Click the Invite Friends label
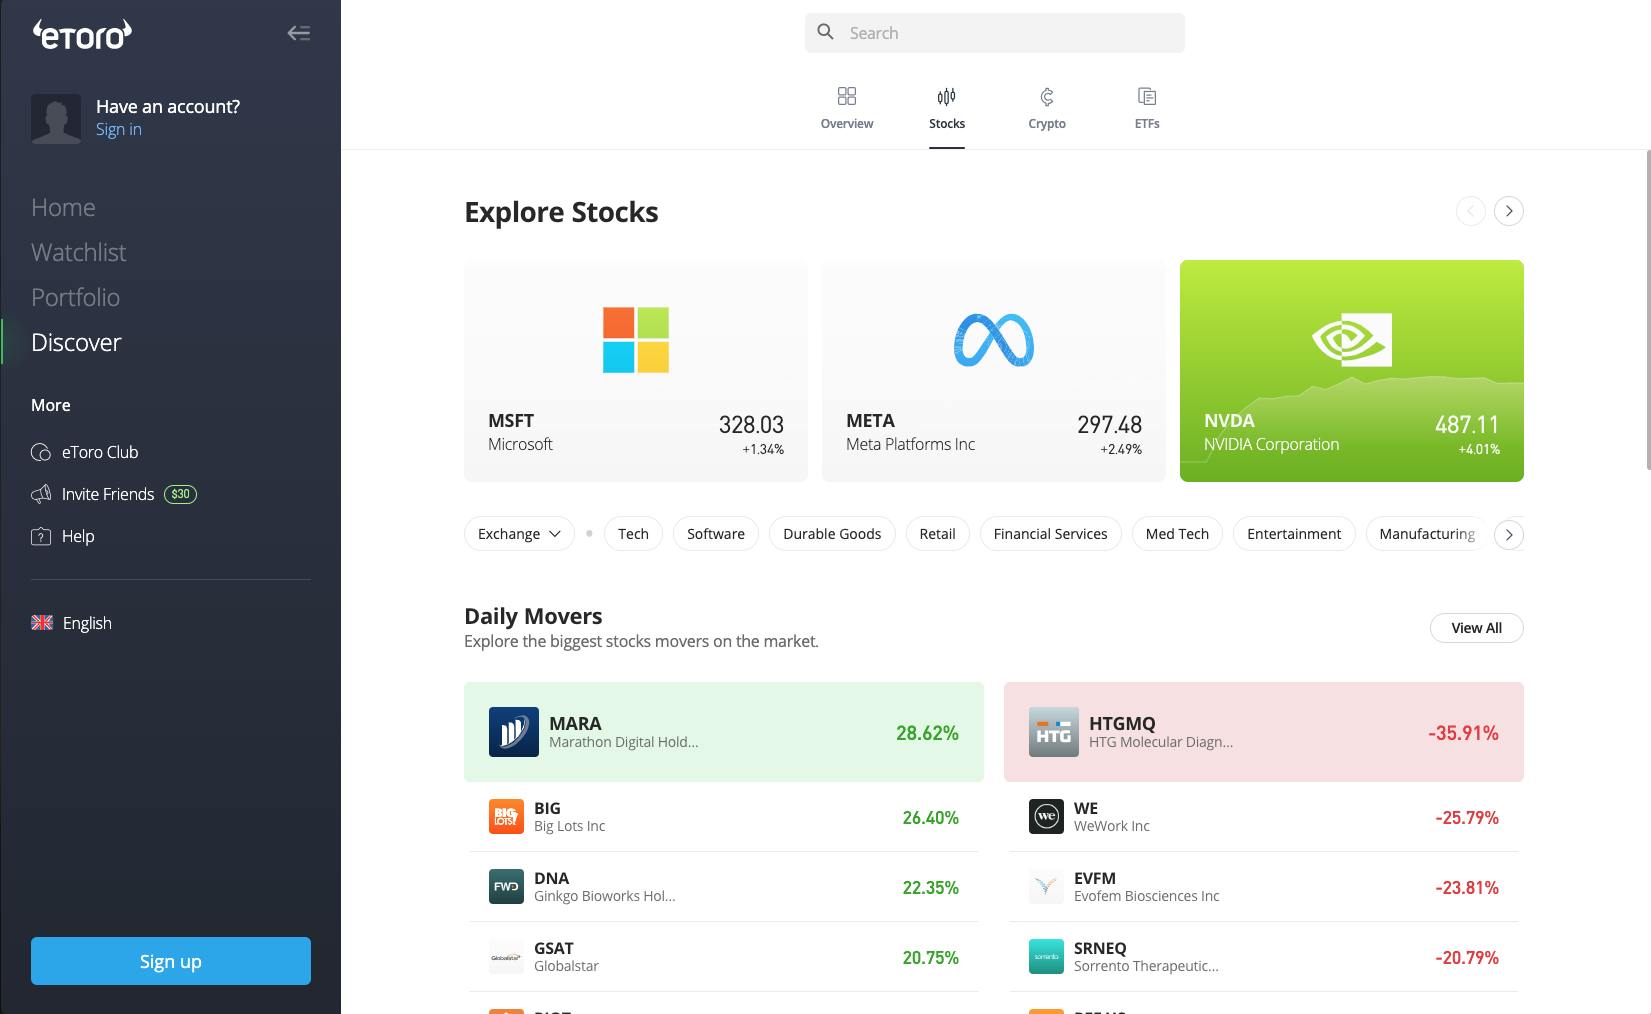Image resolution: width=1651 pixels, height=1014 pixels. pyautogui.click(x=108, y=494)
